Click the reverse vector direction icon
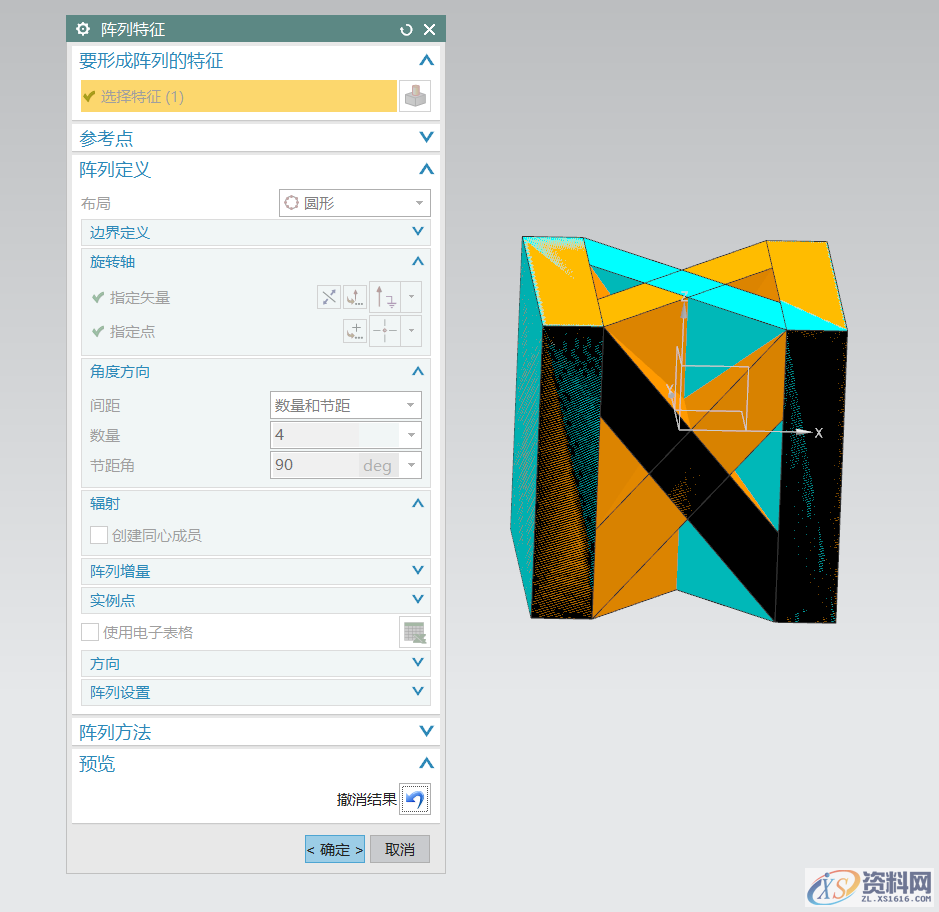 tap(329, 296)
